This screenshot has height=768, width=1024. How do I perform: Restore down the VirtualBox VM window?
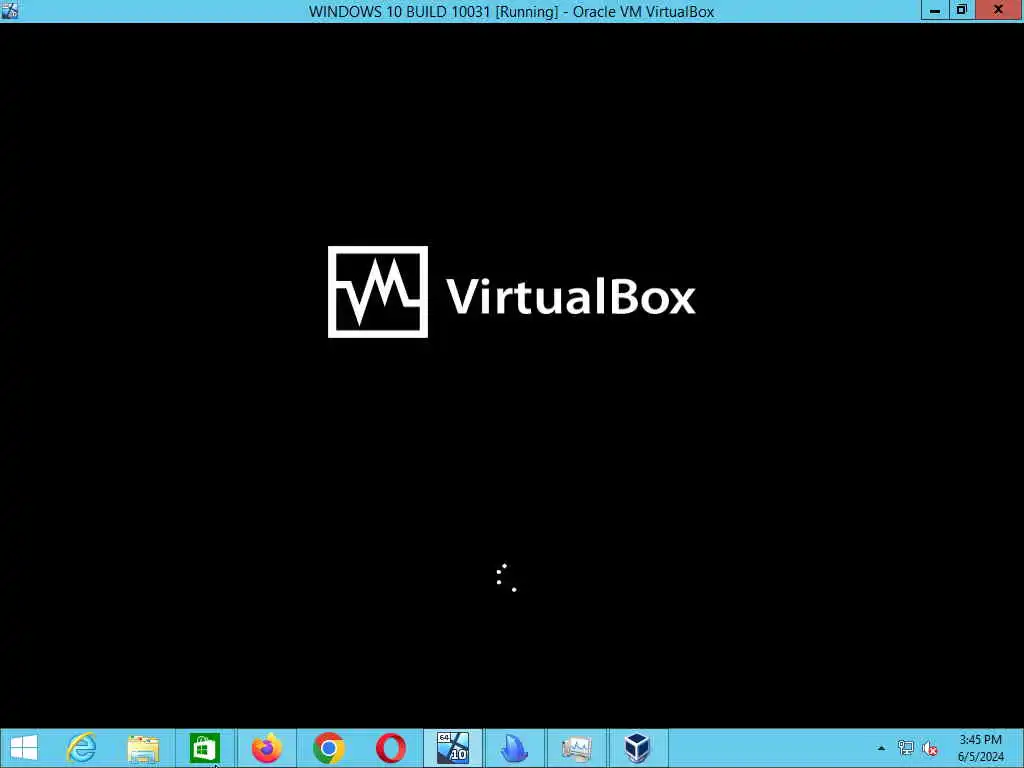pyautogui.click(x=961, y=10)
